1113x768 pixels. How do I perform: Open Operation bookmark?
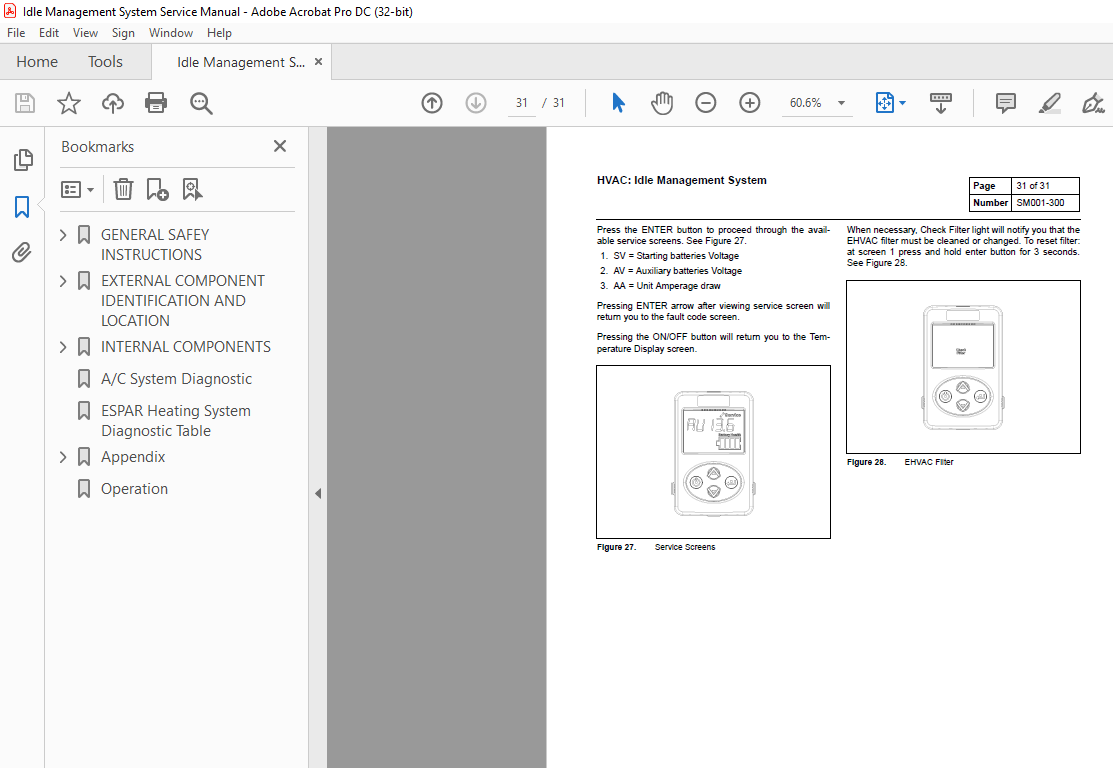click(134, 489)
